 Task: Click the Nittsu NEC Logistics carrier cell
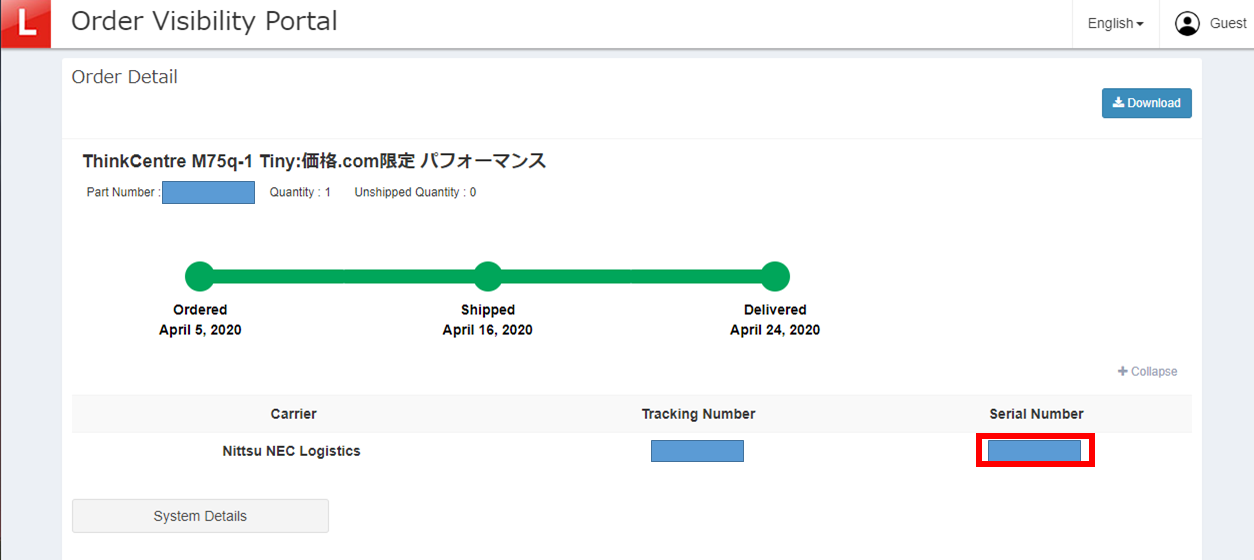[291, 451]
